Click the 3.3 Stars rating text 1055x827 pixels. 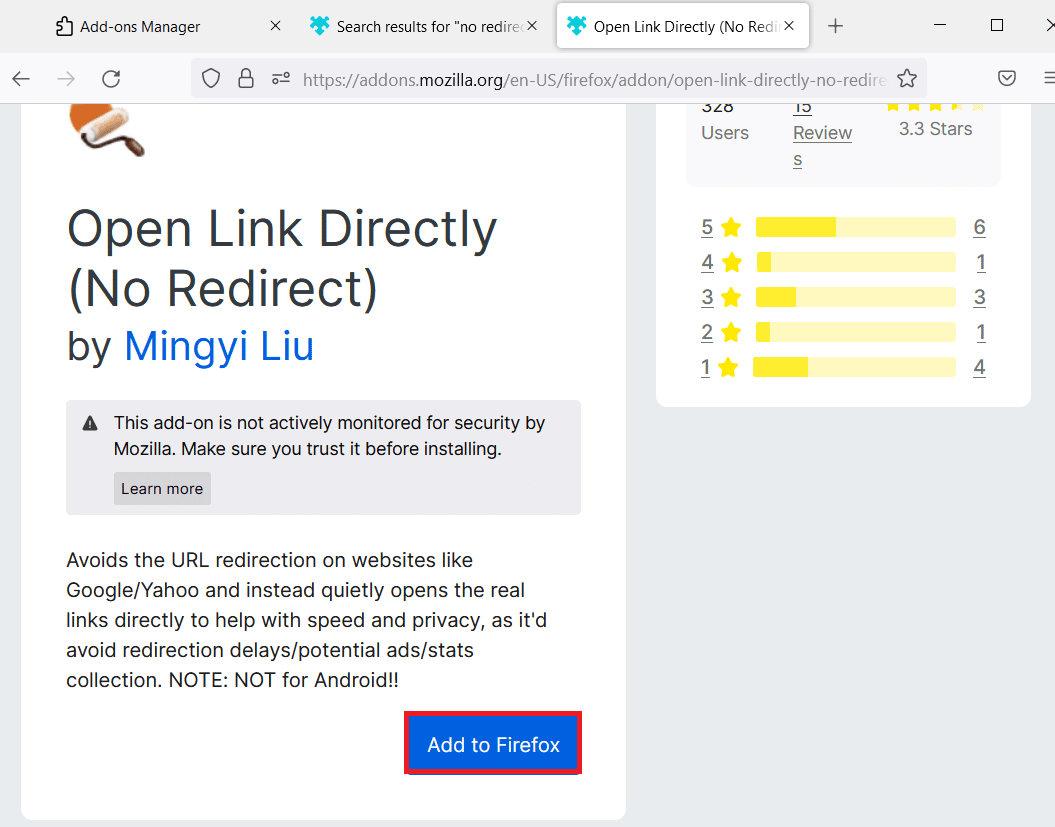(x=935, y=129)
